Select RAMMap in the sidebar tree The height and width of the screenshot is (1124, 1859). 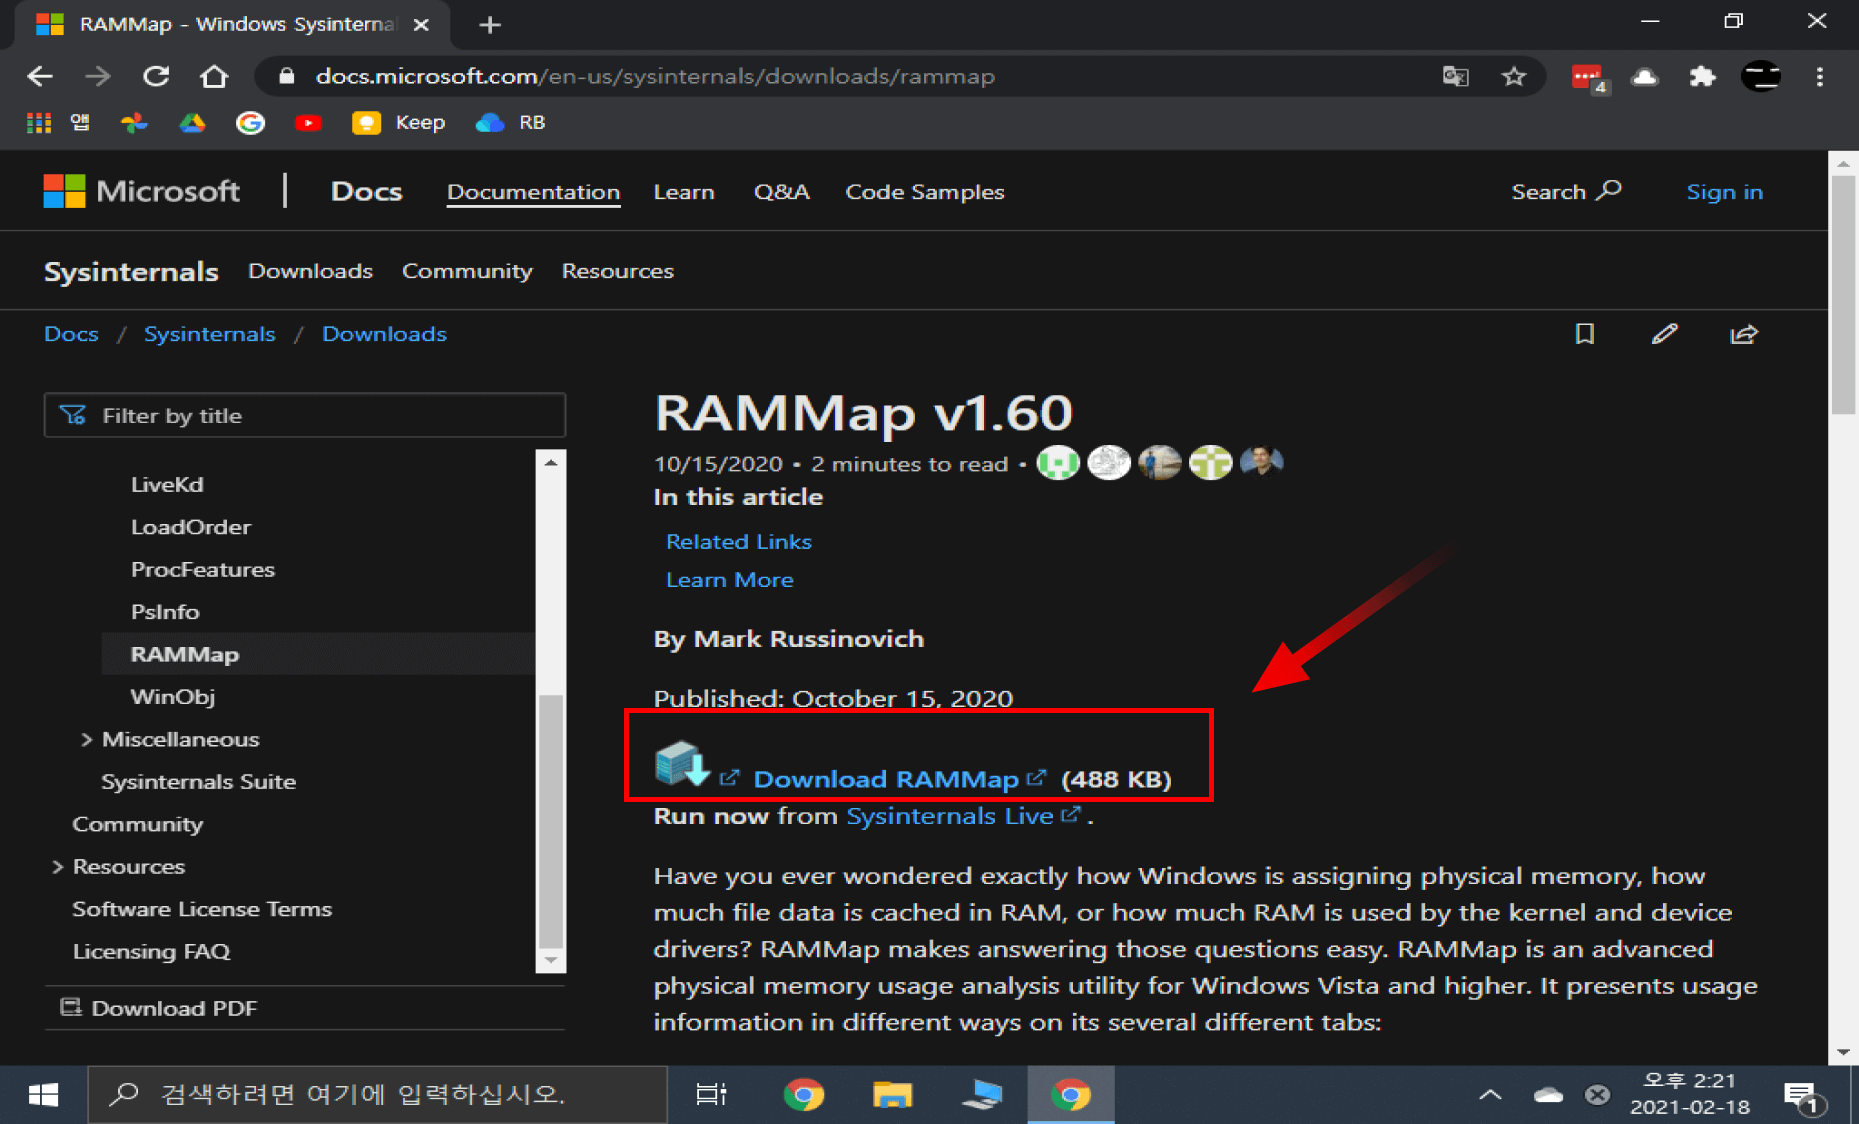[x=185, y=654]
